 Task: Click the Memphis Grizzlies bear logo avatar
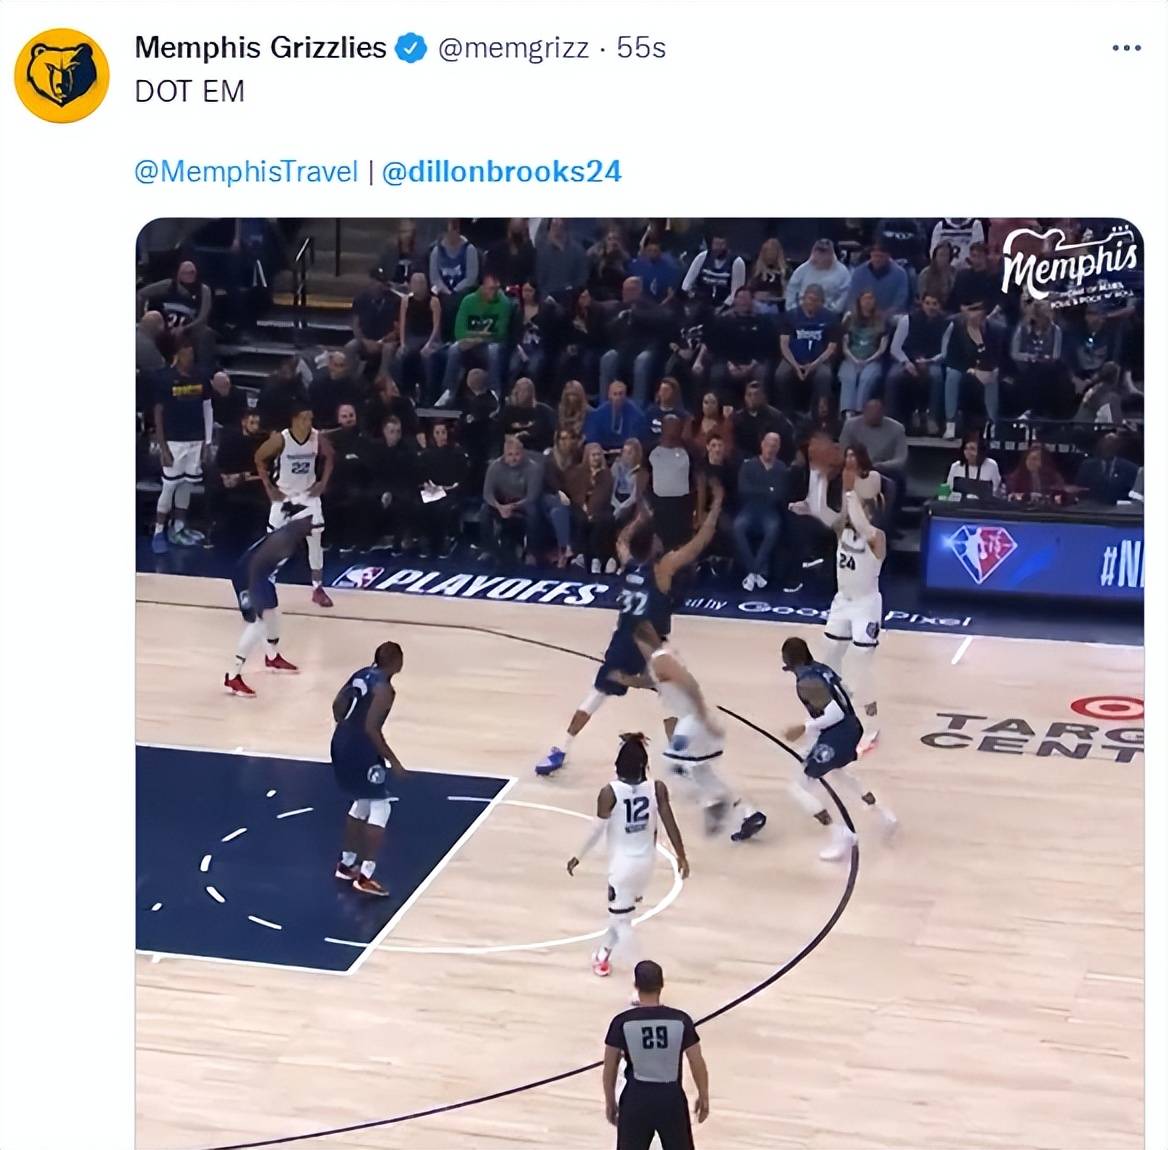(x=62, y=75)
